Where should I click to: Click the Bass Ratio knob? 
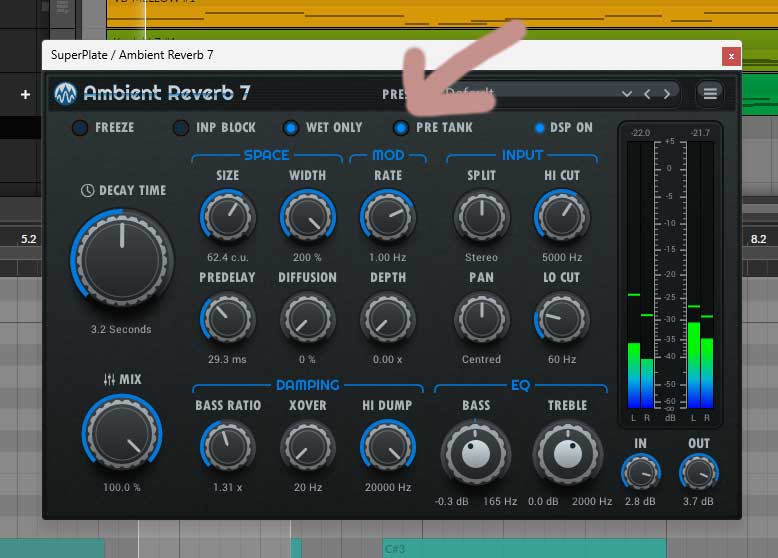(x=228, y=447)
